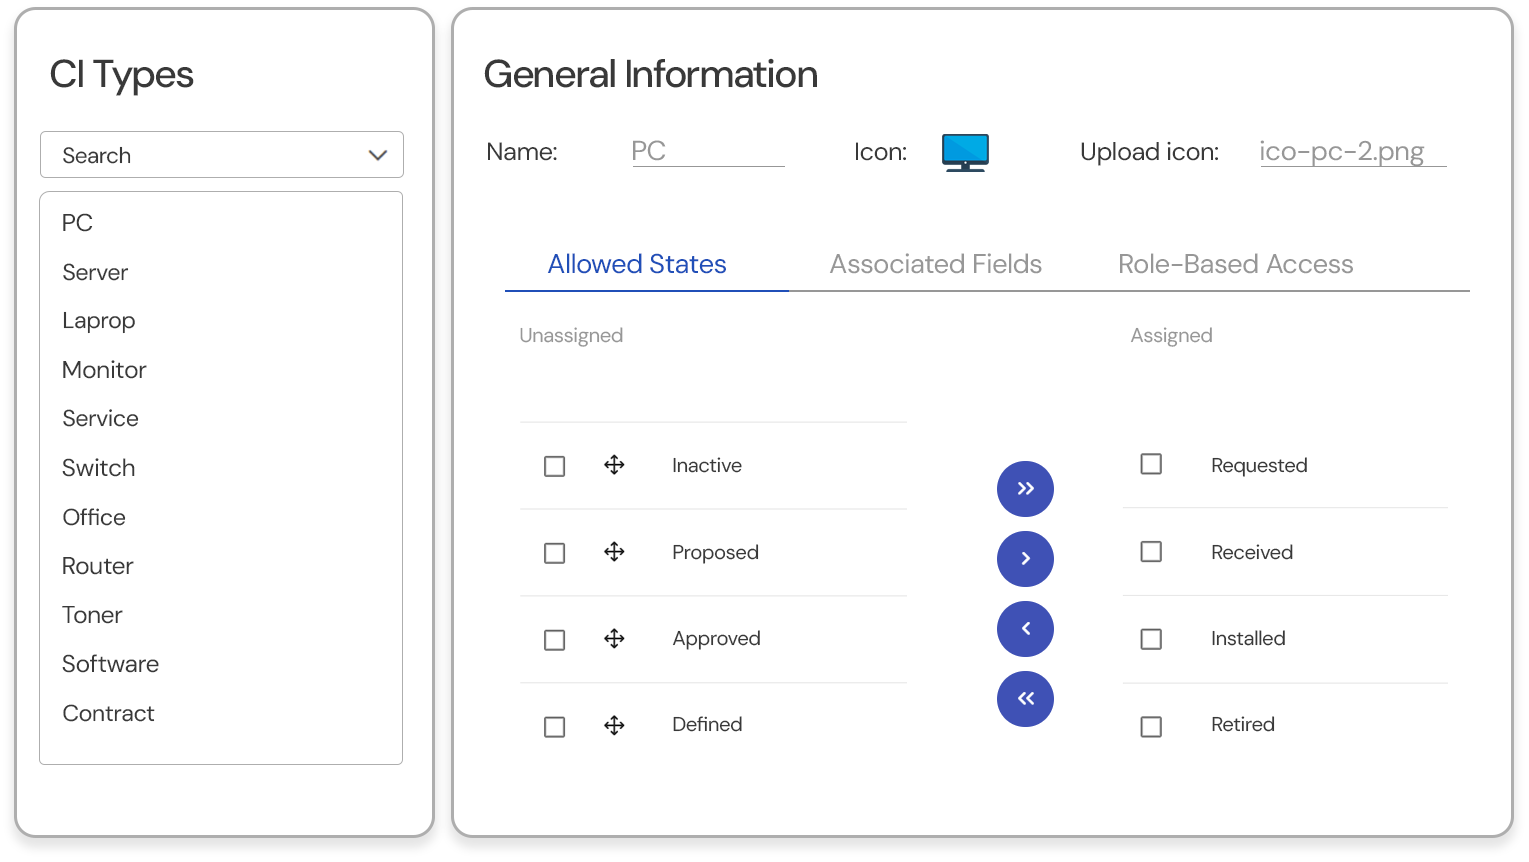The height and width of the screenshot is (862, 1529).
Task: Click the blue monitor PC icon
Action: pyautogui.click(x=965, y=153)
